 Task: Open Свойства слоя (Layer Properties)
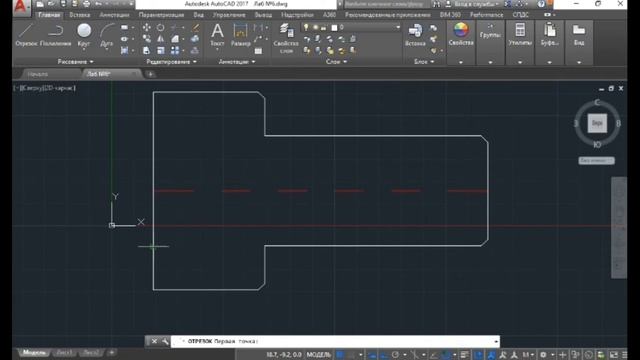click(x=286, y=38)
